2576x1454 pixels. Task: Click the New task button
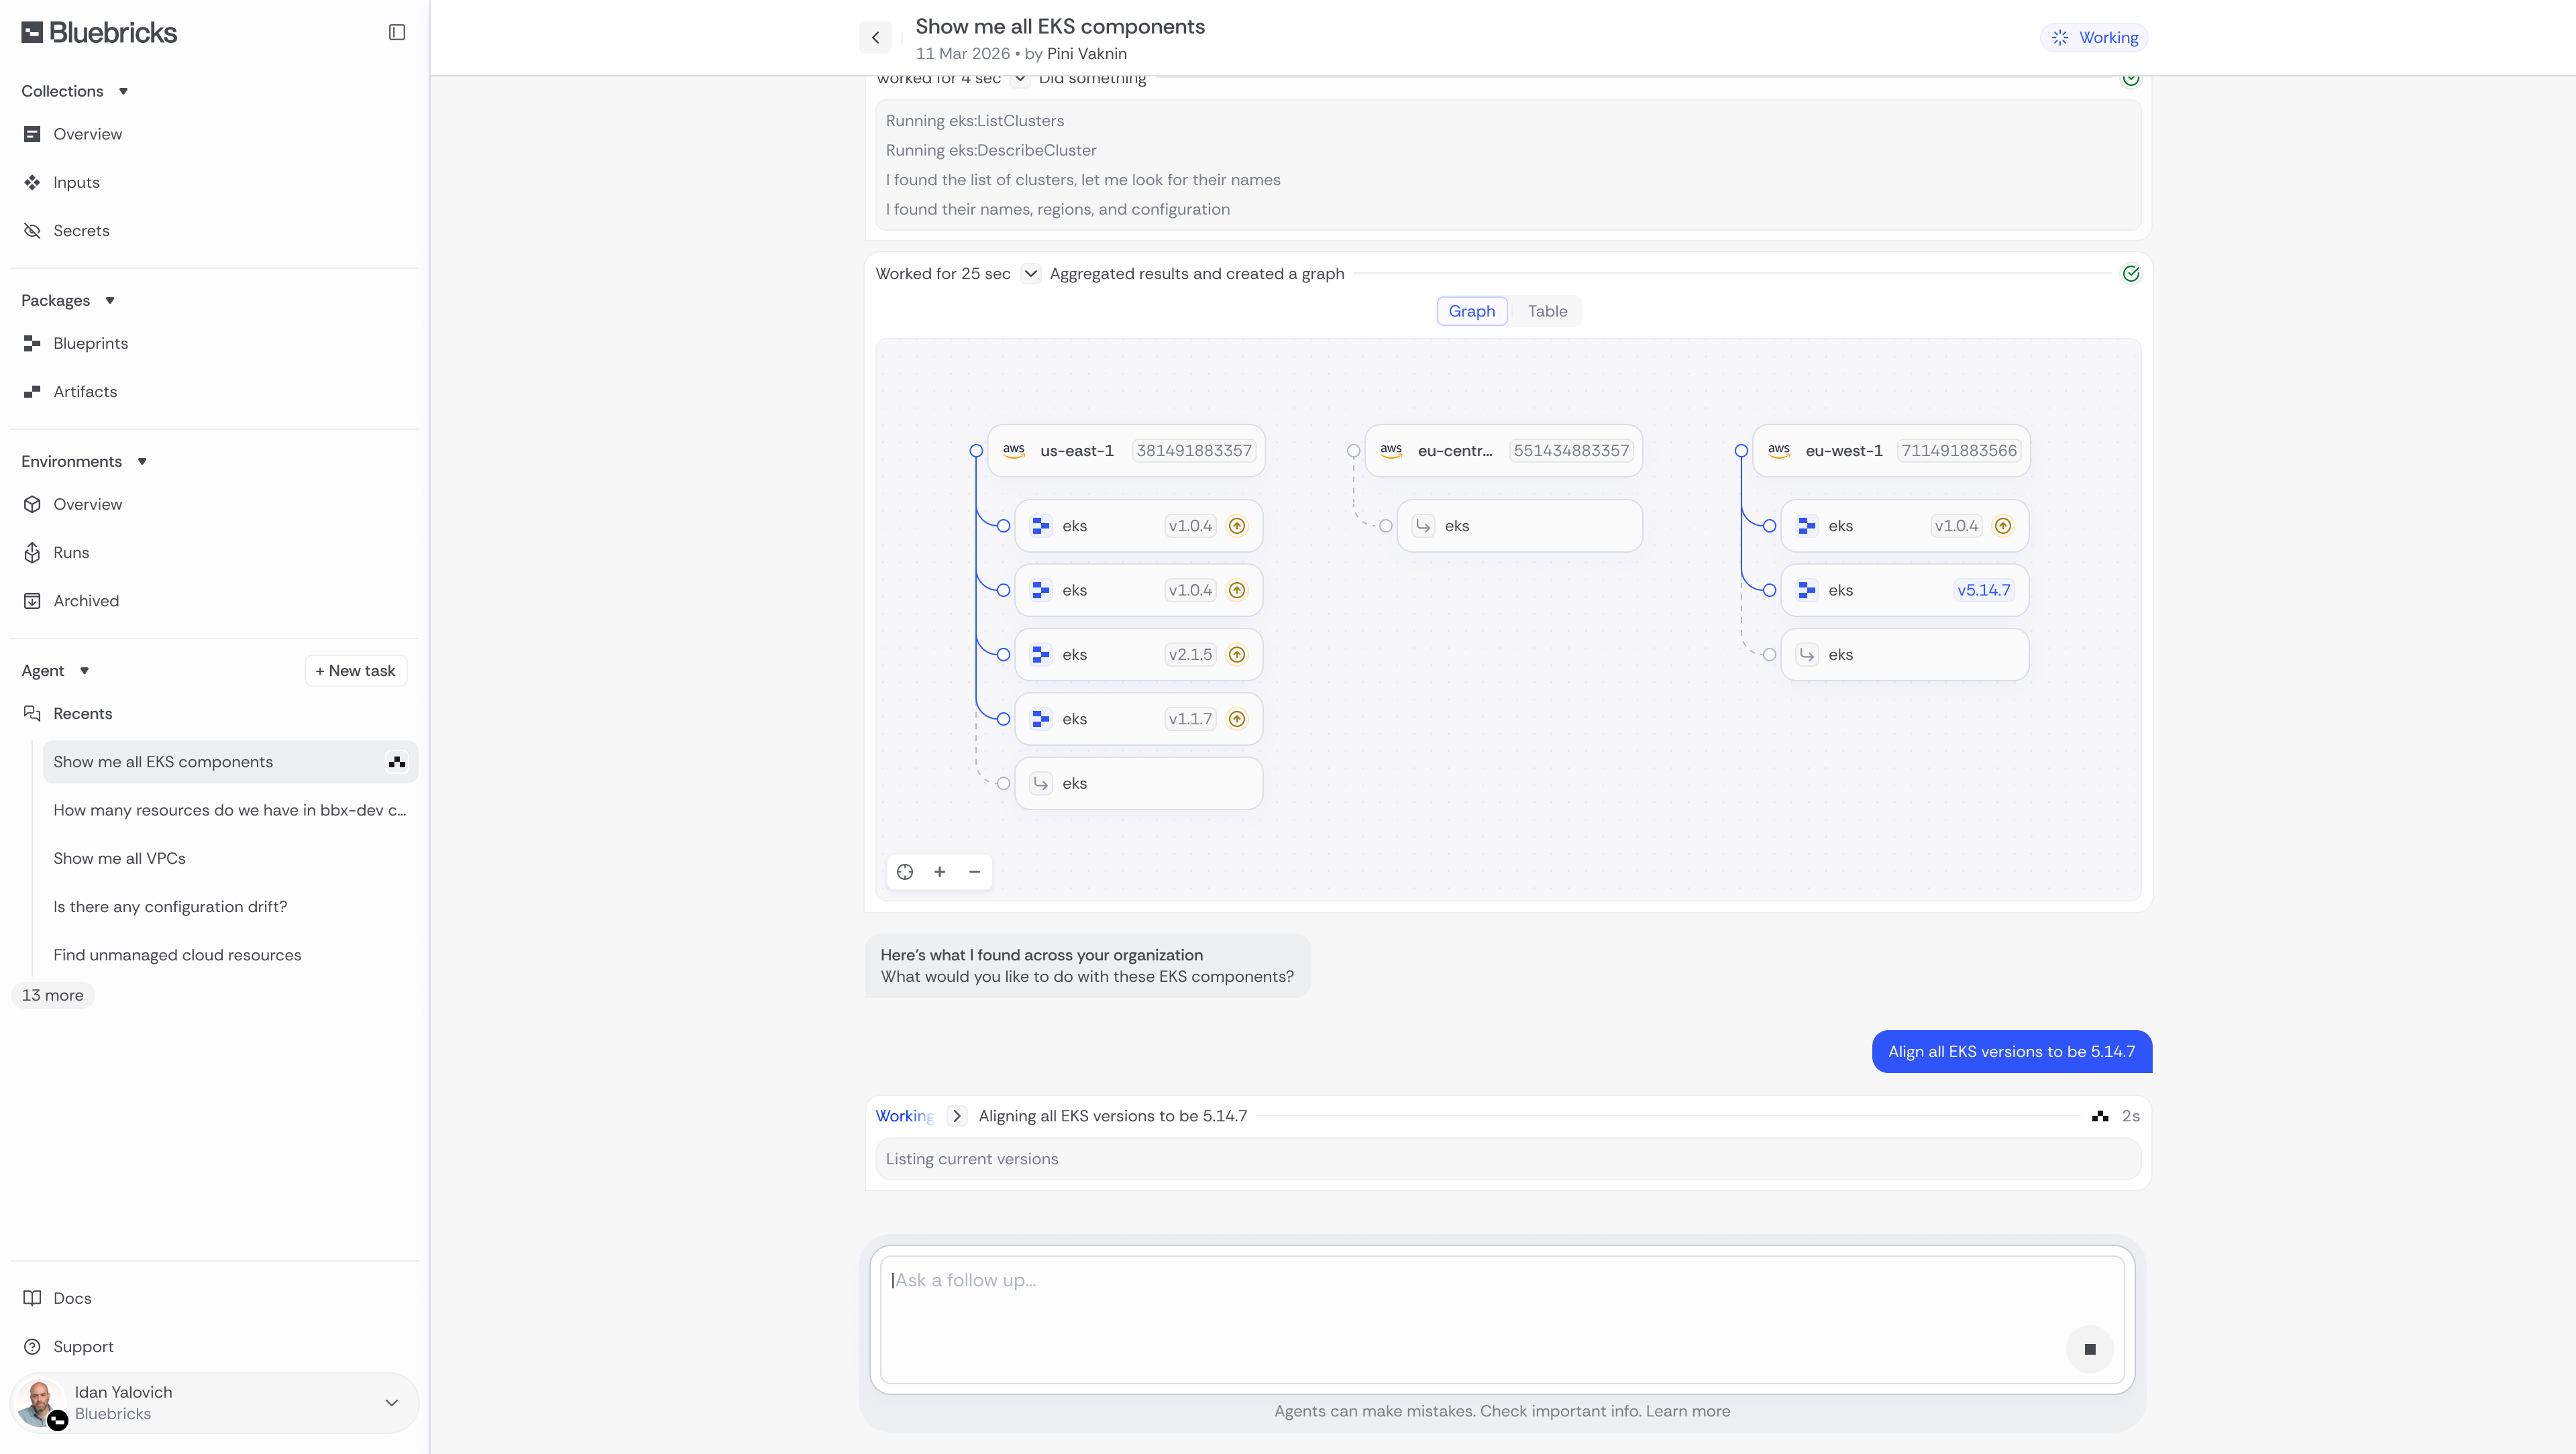click(x=355, y=671)
